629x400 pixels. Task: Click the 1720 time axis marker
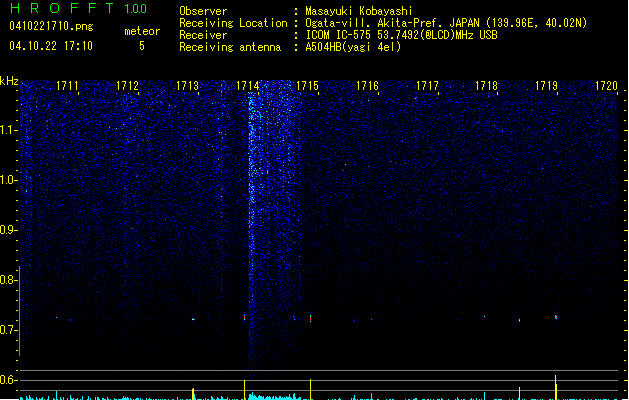pos(606,86)
